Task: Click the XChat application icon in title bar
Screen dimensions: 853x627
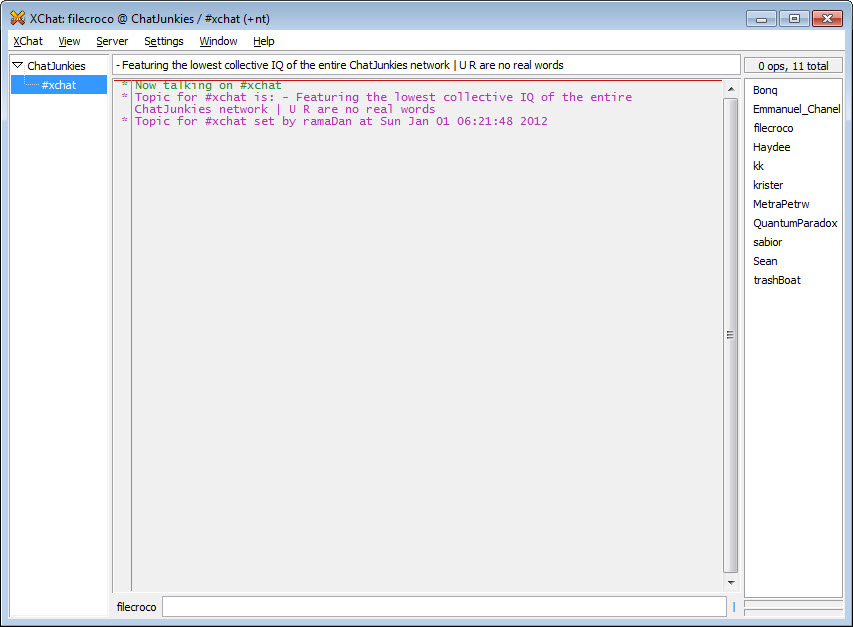Action: click(x=18, y=18)
